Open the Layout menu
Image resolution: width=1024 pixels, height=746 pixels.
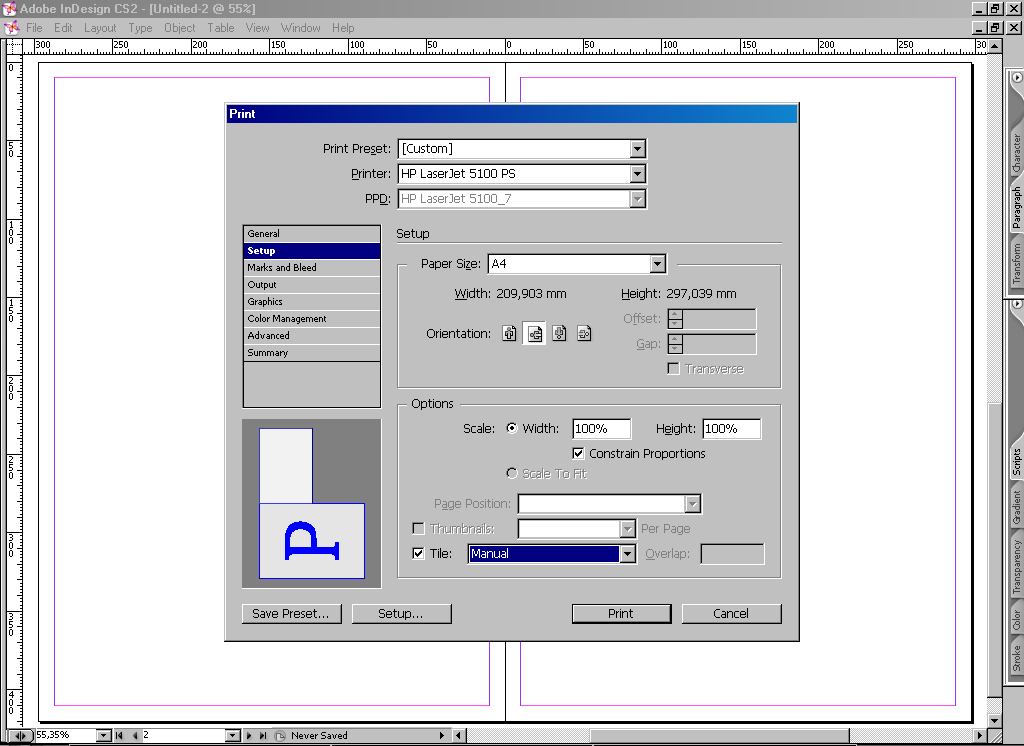(100, 28)
